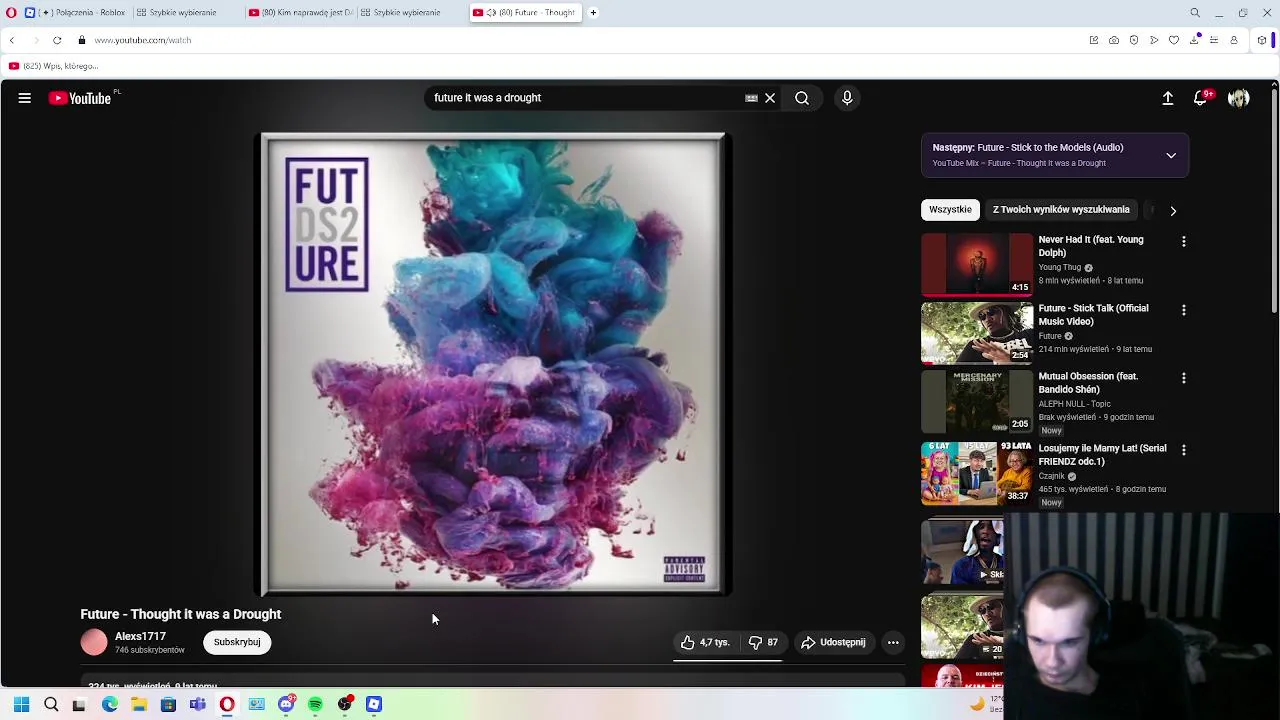Click the Udostępnij share button
The height and width of the screenshot is (720, 1280).
[x=833, y=642]
